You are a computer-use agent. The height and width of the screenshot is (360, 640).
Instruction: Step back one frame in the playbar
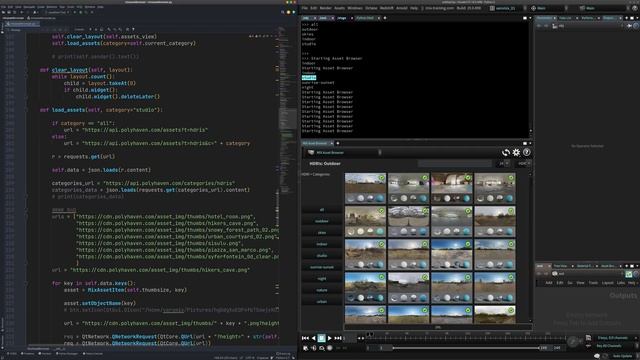click(313, 338)
